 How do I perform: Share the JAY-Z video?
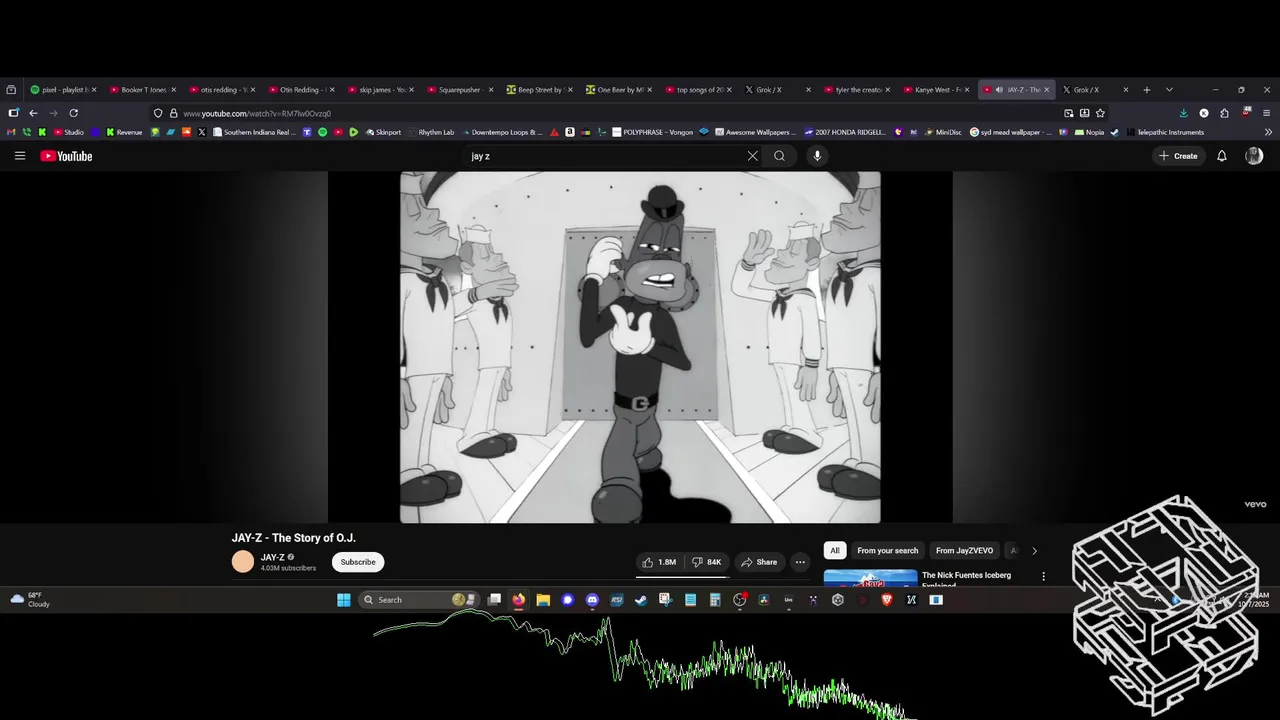coord(759,562)
